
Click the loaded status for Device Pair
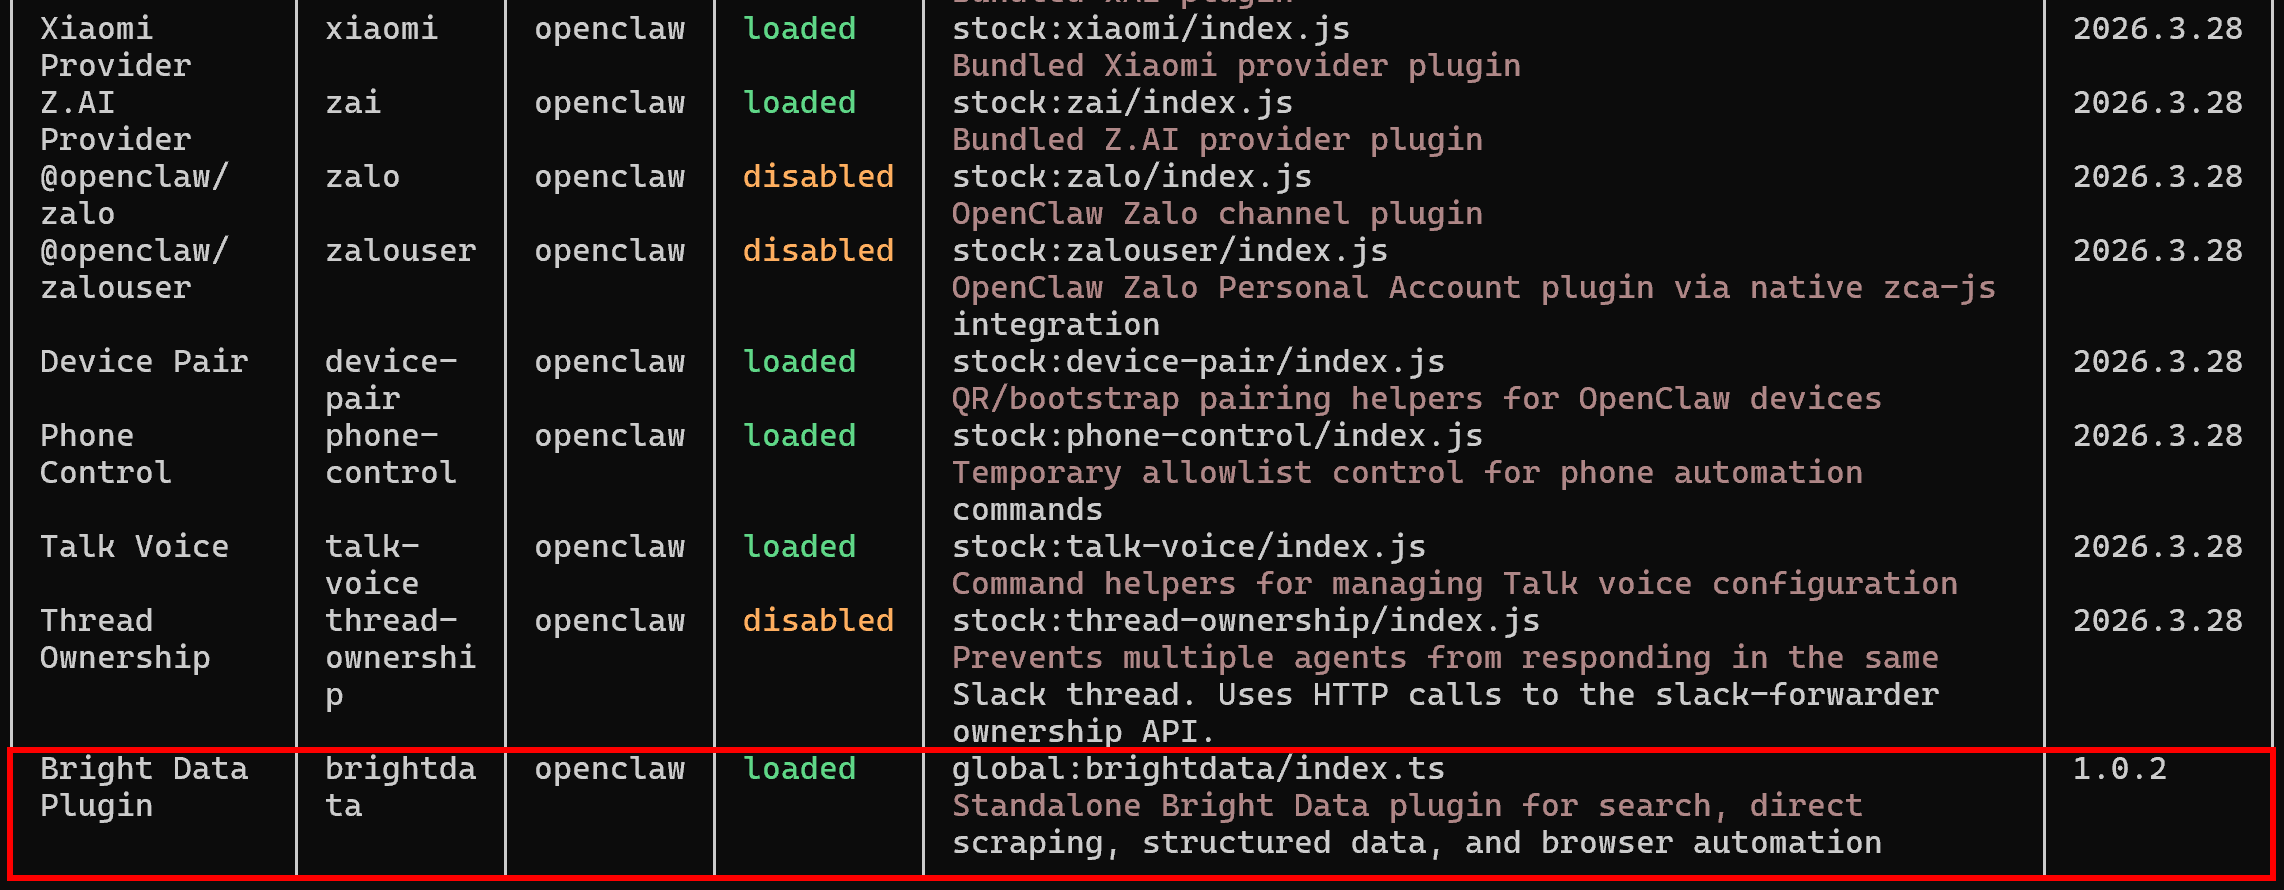(x=799, y=362)
